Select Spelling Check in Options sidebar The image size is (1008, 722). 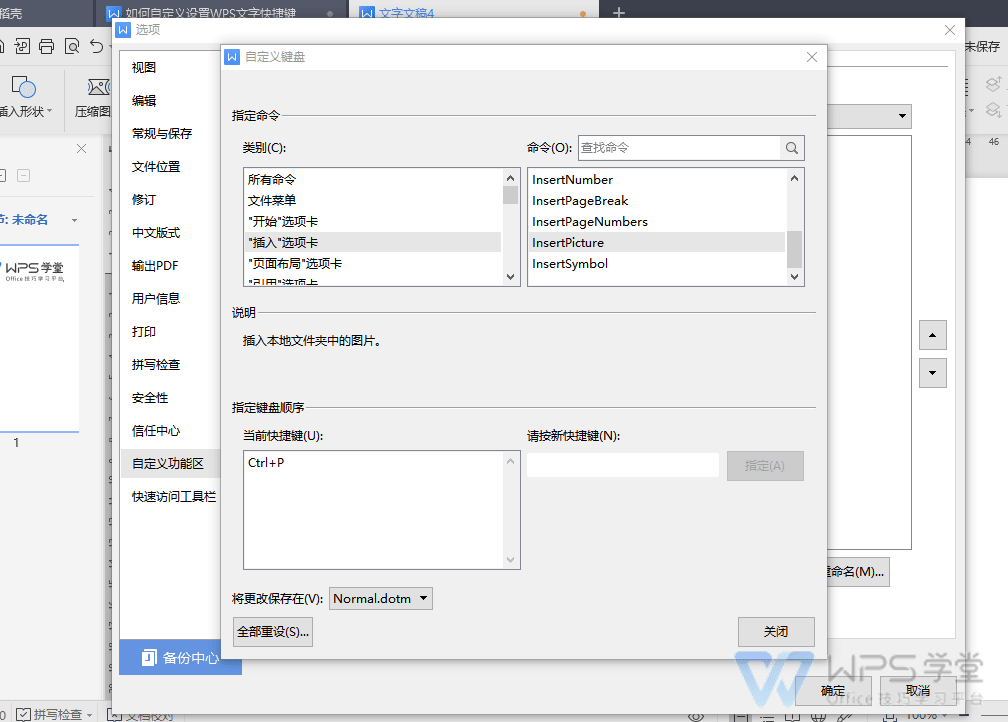[156, 365]
